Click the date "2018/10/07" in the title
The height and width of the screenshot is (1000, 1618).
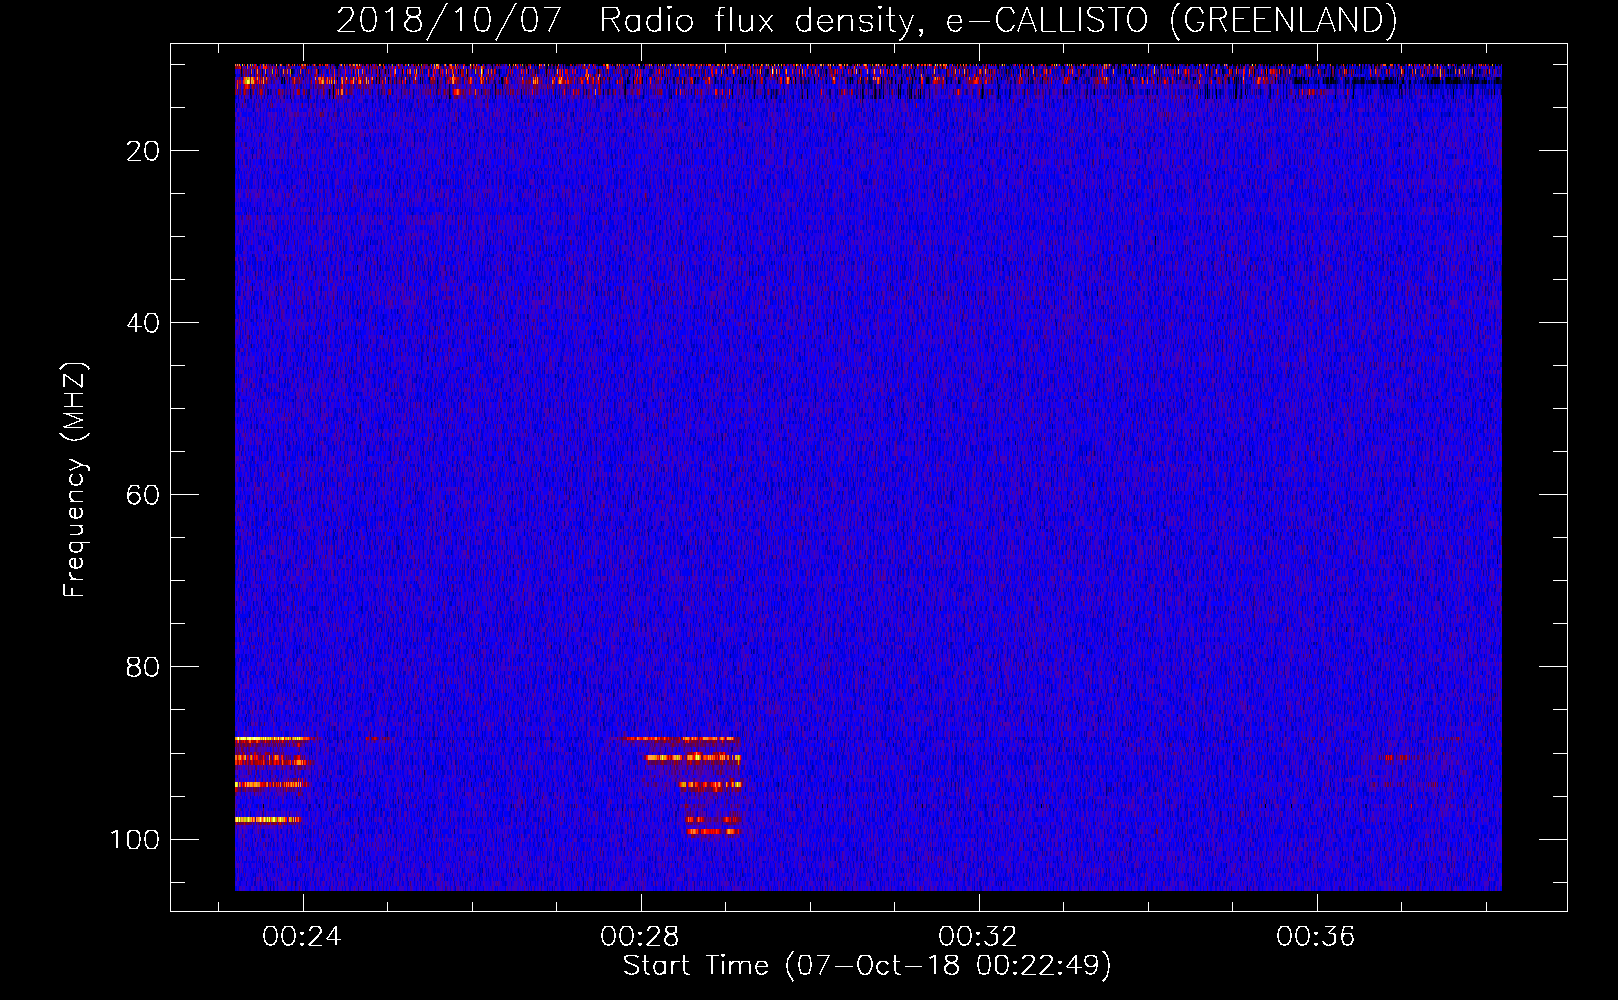click(x=449, y=20)
